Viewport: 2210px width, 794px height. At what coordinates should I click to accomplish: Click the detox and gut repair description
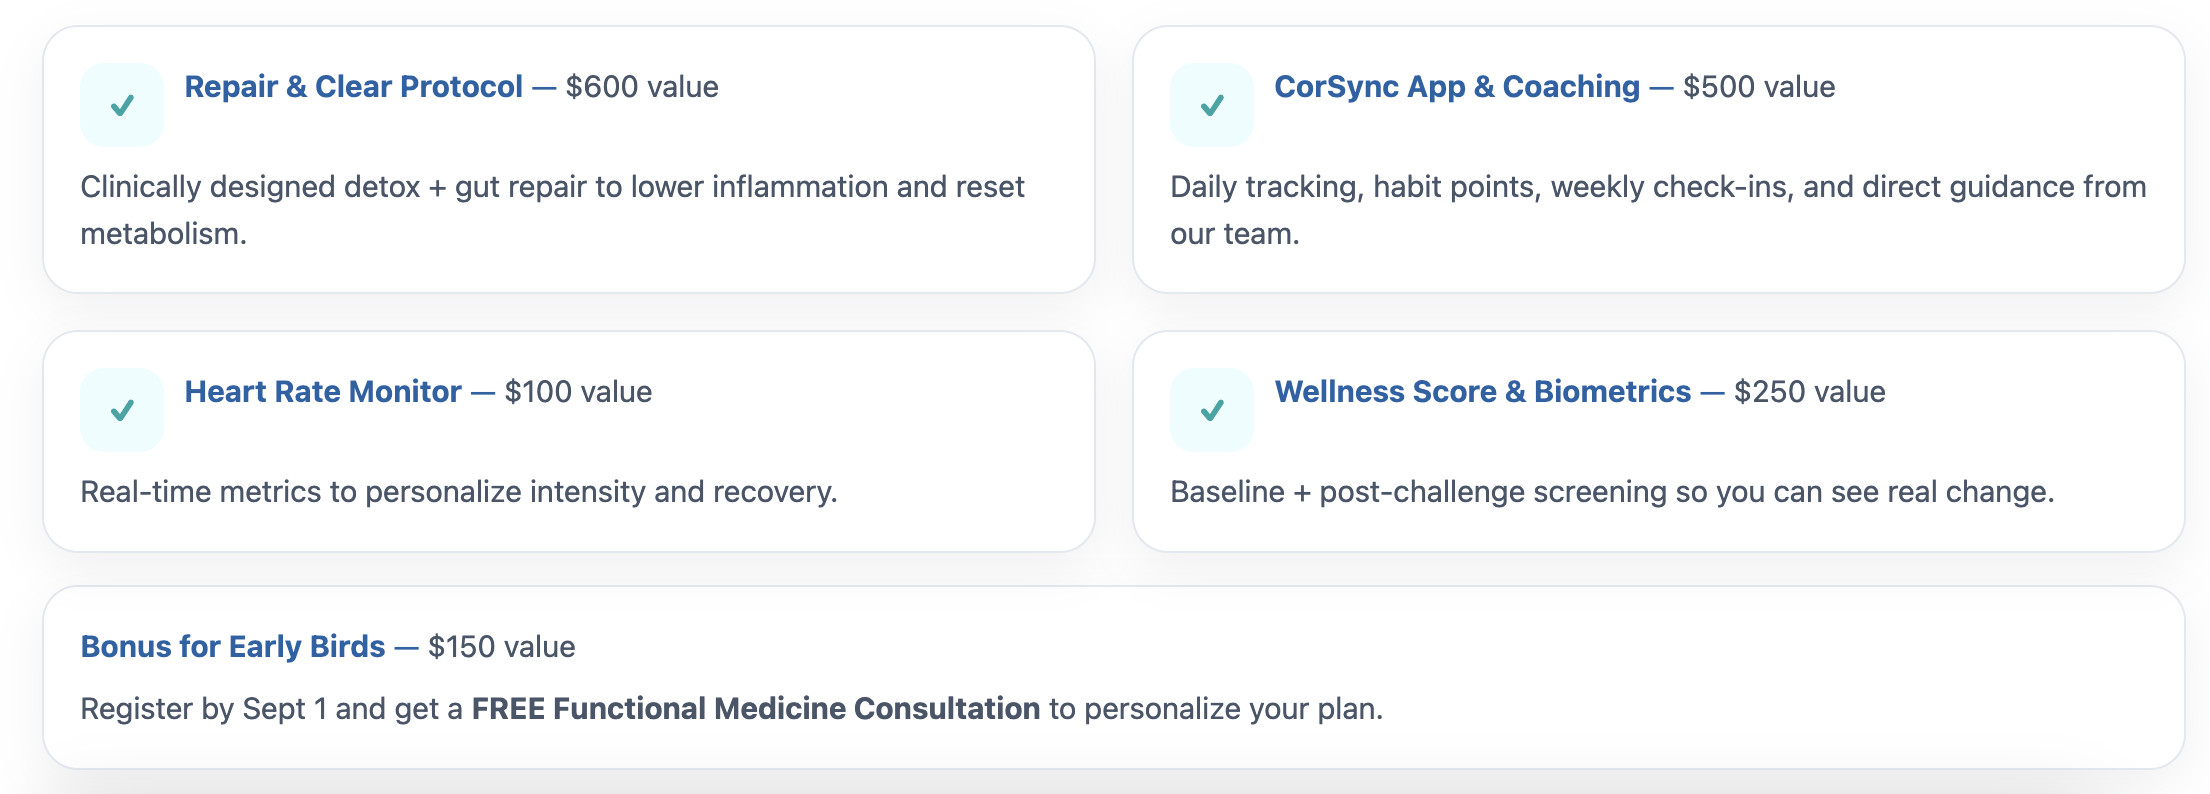pyautogui.click(x=553, y=210)
